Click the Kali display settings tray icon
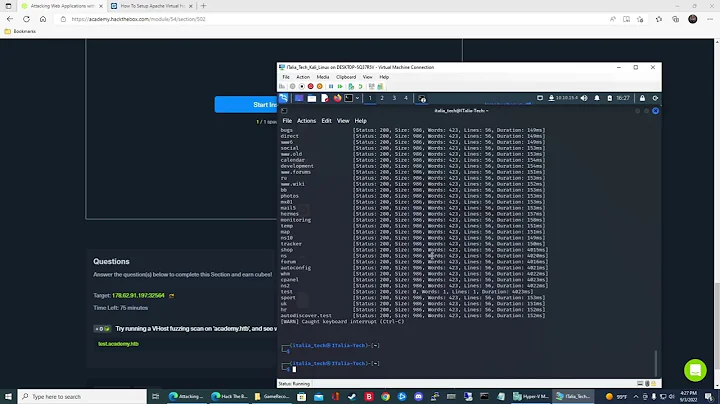 [x=540, y=98]
